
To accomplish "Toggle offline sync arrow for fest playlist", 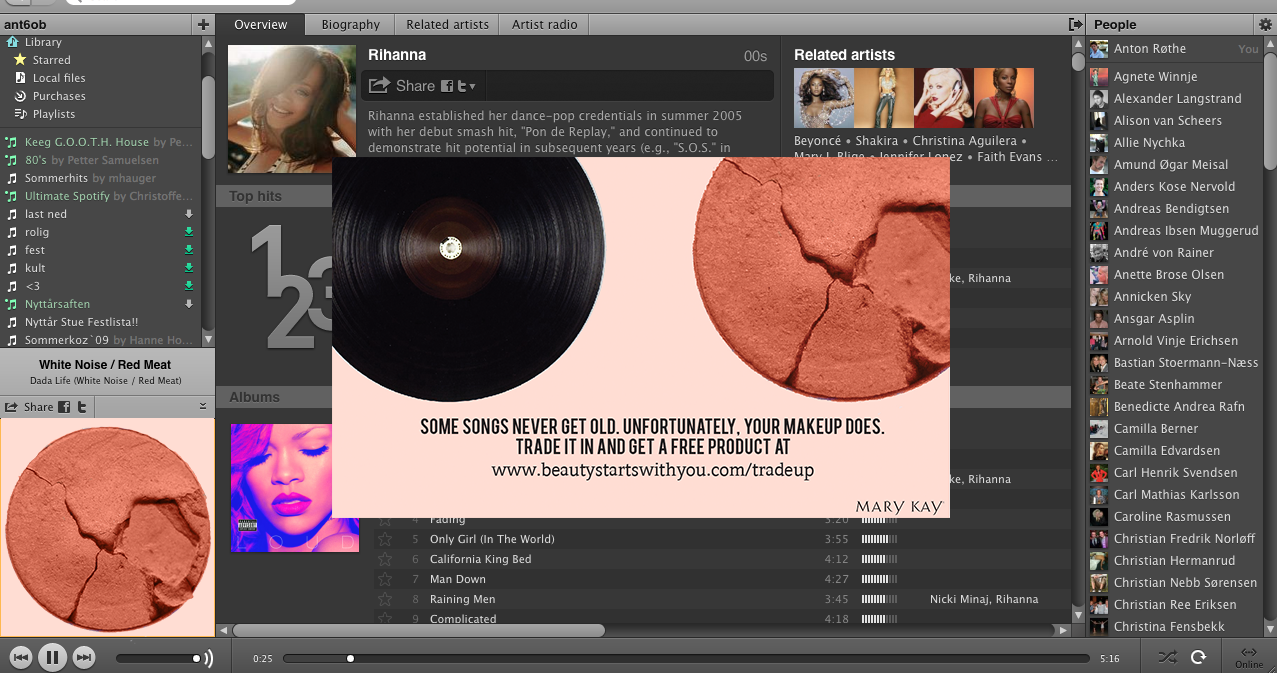I will click(x=189, y=250).
